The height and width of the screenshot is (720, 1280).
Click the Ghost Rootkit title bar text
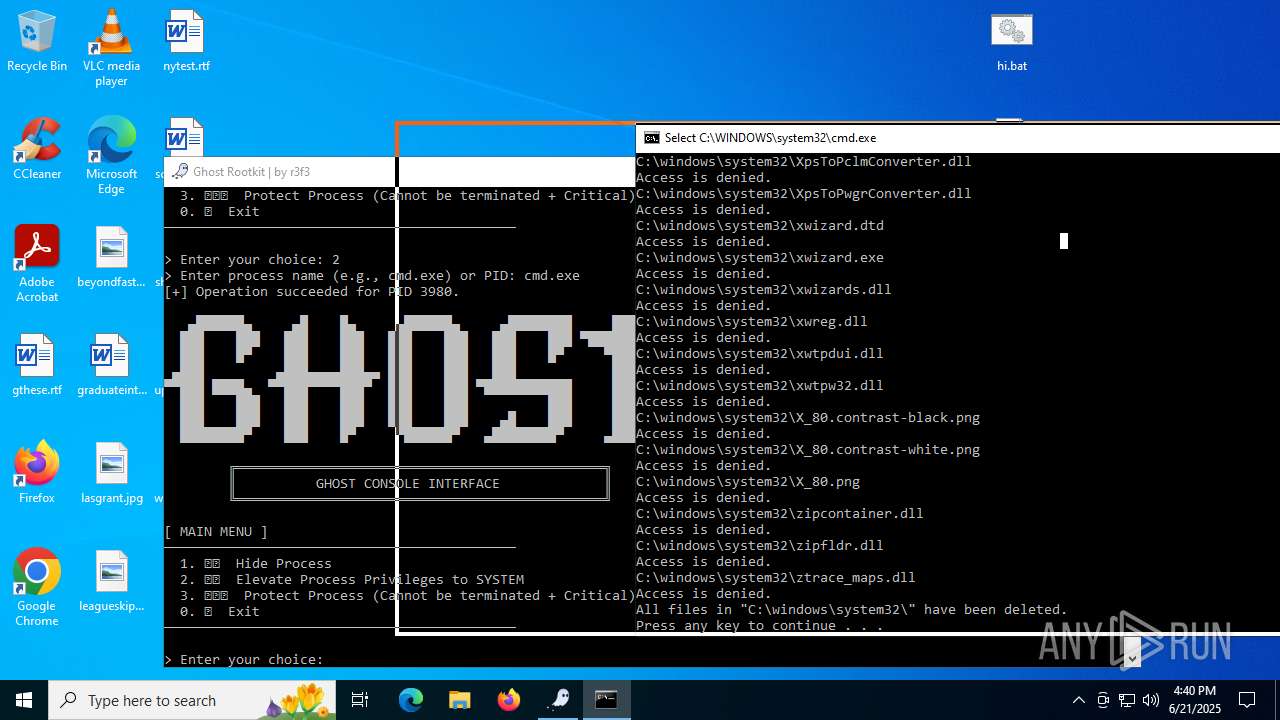(251, 172)
